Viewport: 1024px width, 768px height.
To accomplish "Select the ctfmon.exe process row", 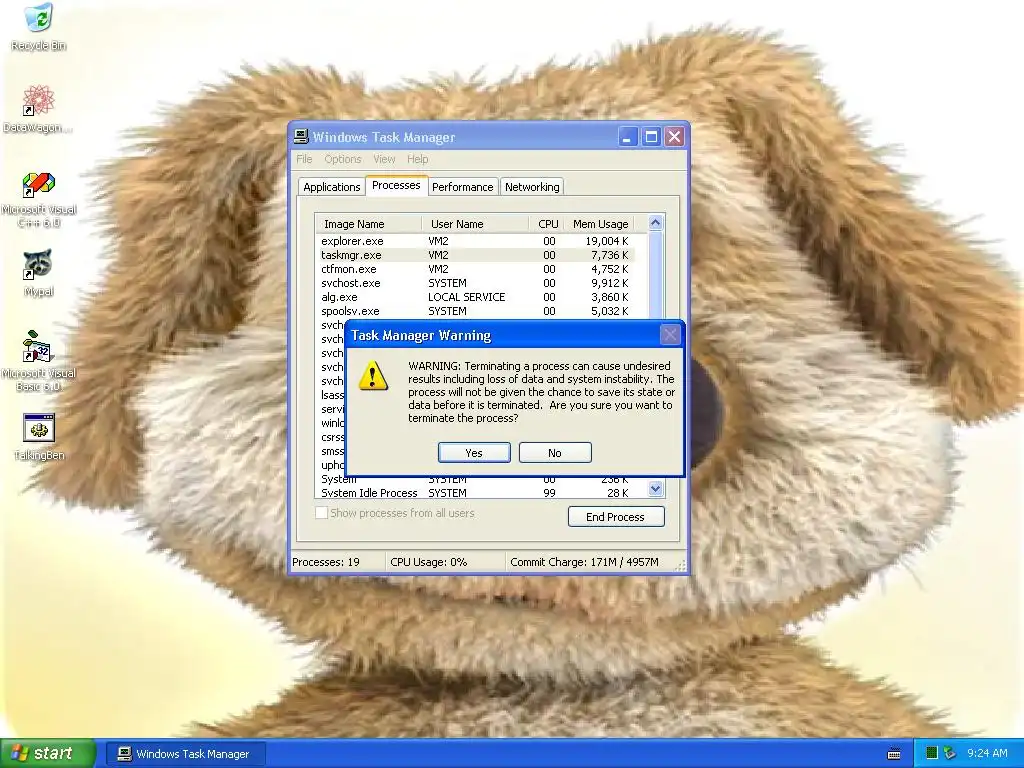I will tap(475, 269).
